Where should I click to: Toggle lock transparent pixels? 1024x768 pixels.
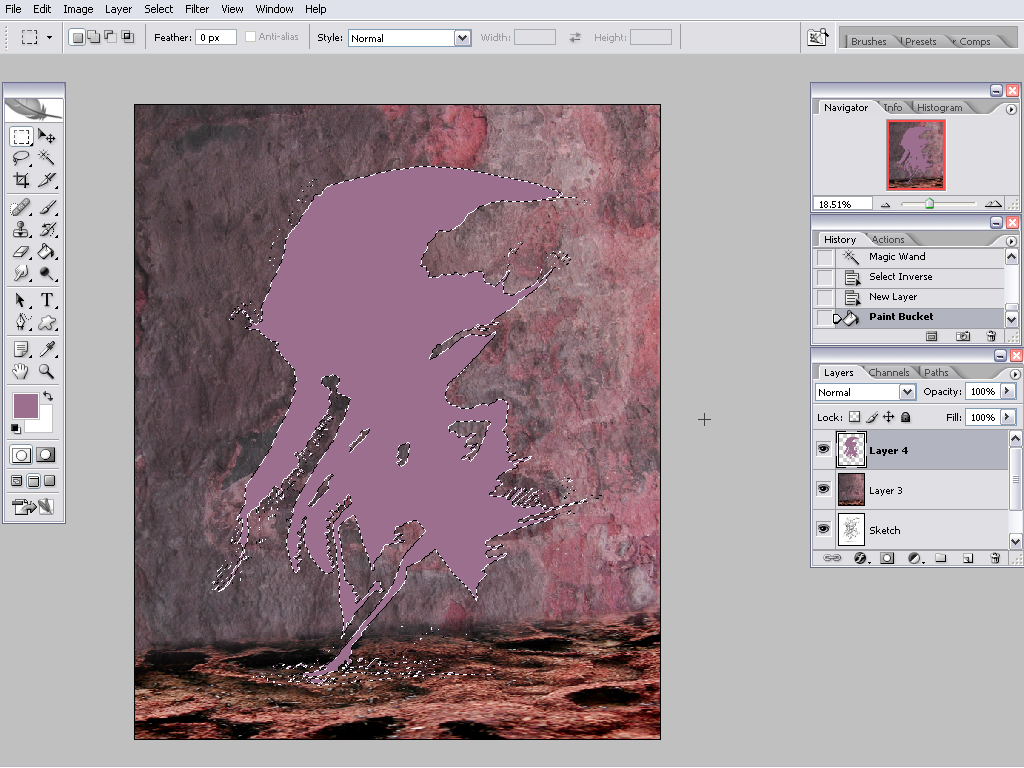[x=855, y=417]
